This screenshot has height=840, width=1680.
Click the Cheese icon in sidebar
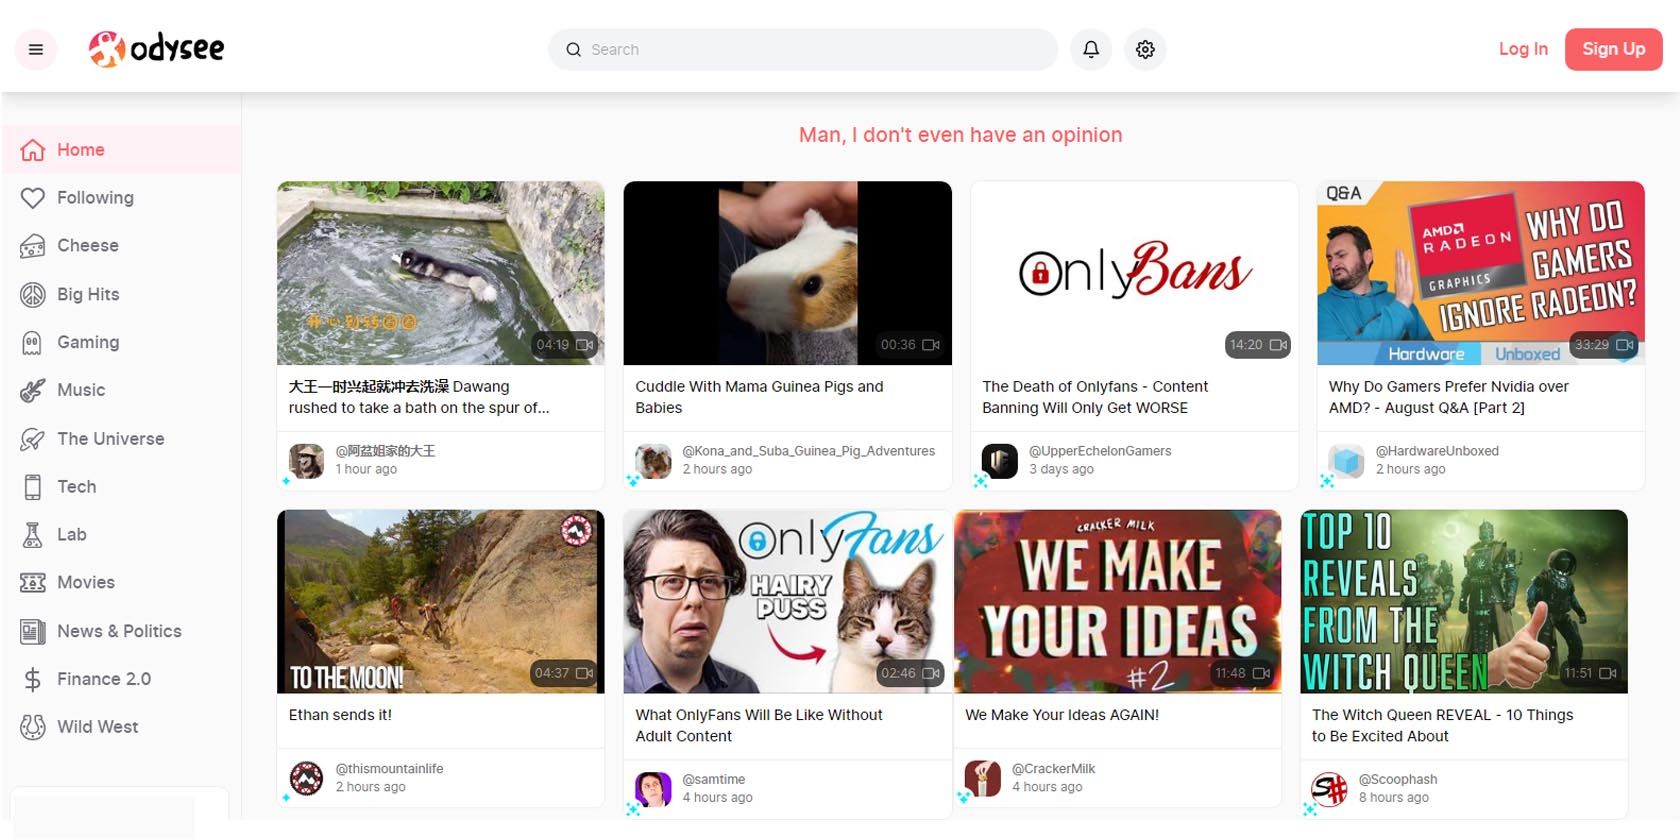point(33,246)
